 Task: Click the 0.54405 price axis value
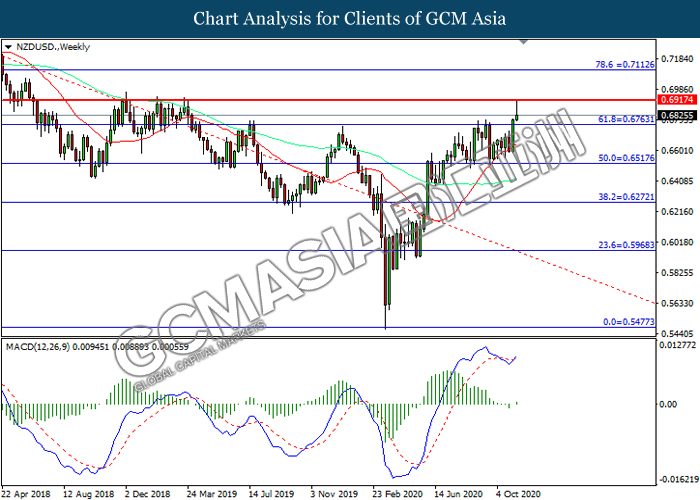click(677, 334)
